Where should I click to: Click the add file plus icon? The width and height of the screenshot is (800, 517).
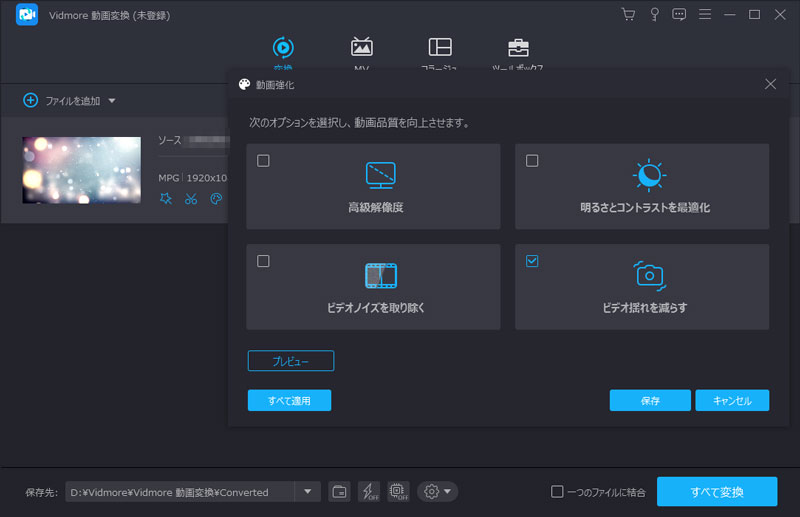[31, 100]
